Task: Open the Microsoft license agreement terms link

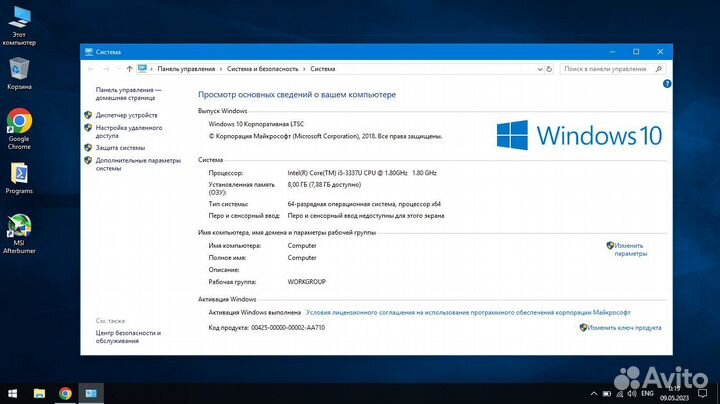Action: pyautogui.click(x=468, y=312)
